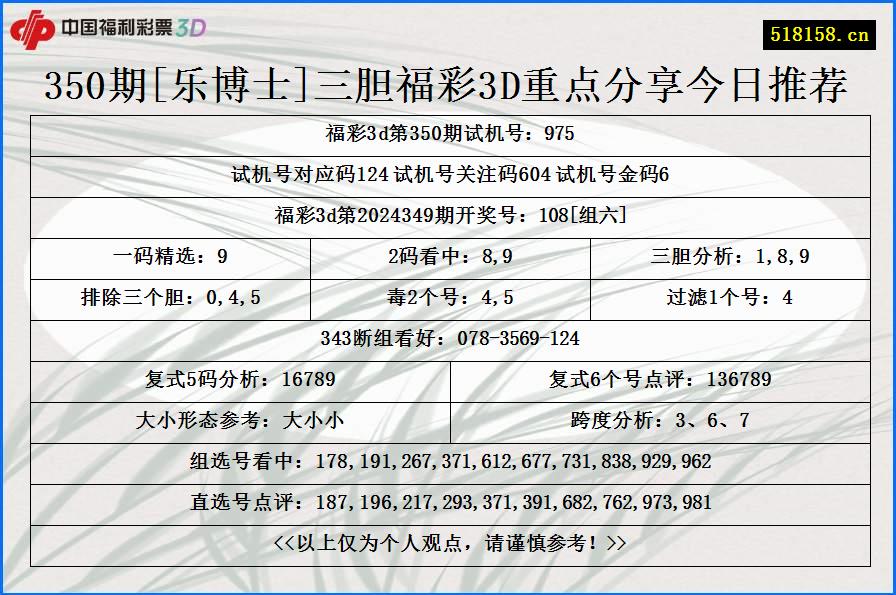Click the 2码看中：8,9 cell
Image resolution: width=896 pixels, height=595 pixels.
pos(448,256)
